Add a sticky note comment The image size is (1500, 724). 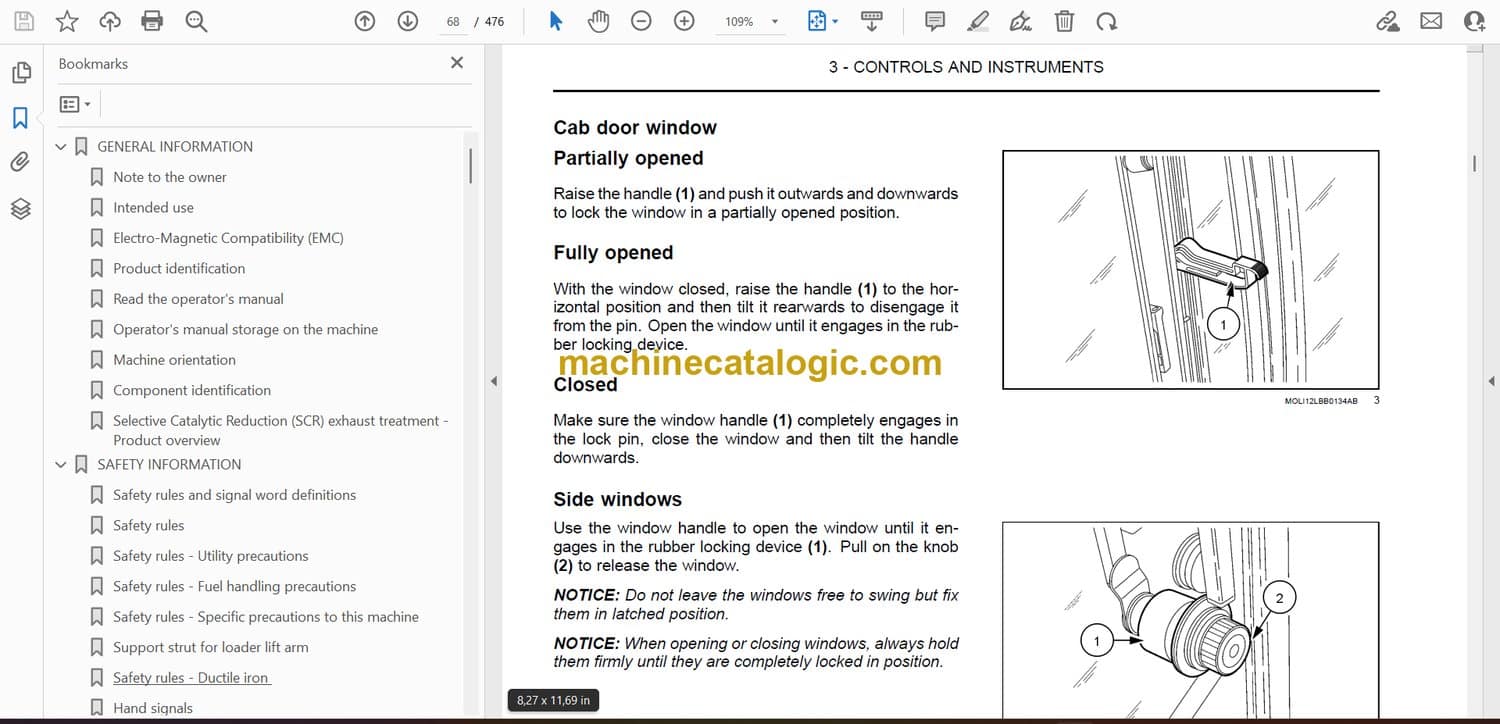(935, 21)
